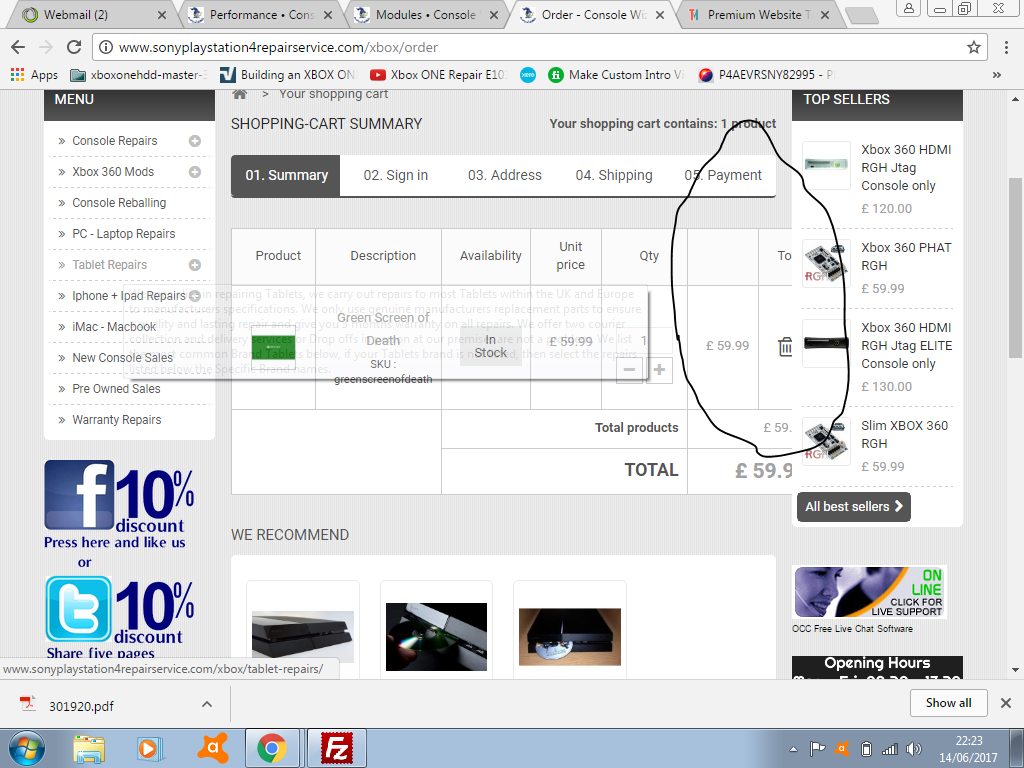Open first recommended PS4 console thumbnail
Image resolution: width=1024 pixels, height=768 pixels.
click(x=303, y=637)
